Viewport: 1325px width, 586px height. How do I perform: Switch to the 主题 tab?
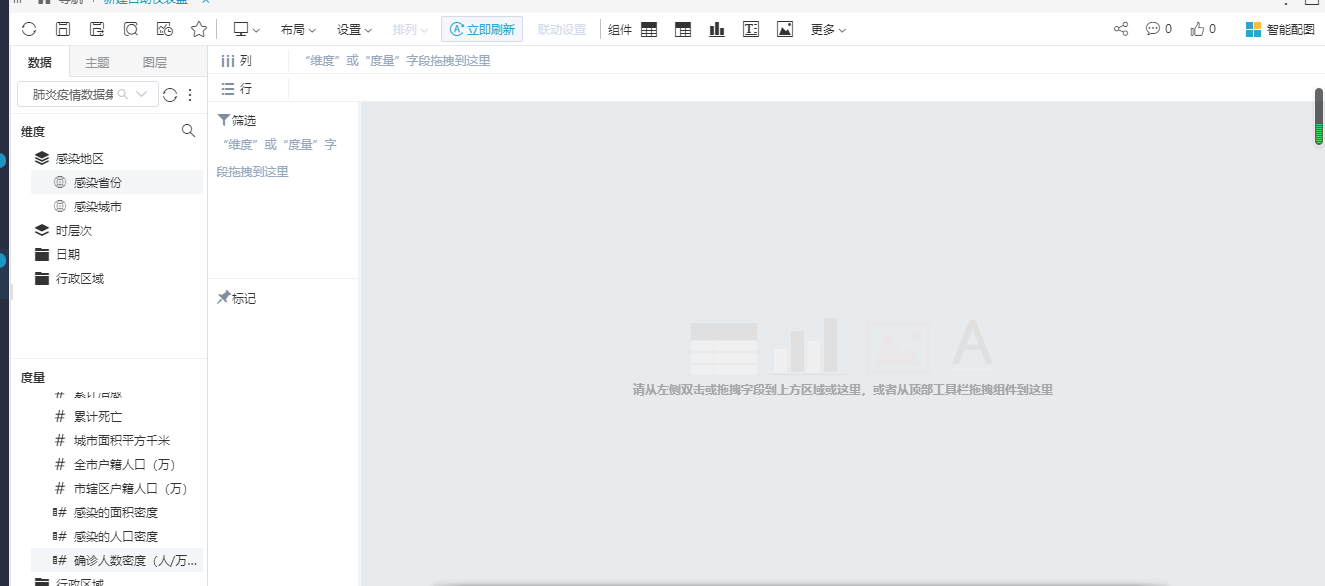click(97, 62)
